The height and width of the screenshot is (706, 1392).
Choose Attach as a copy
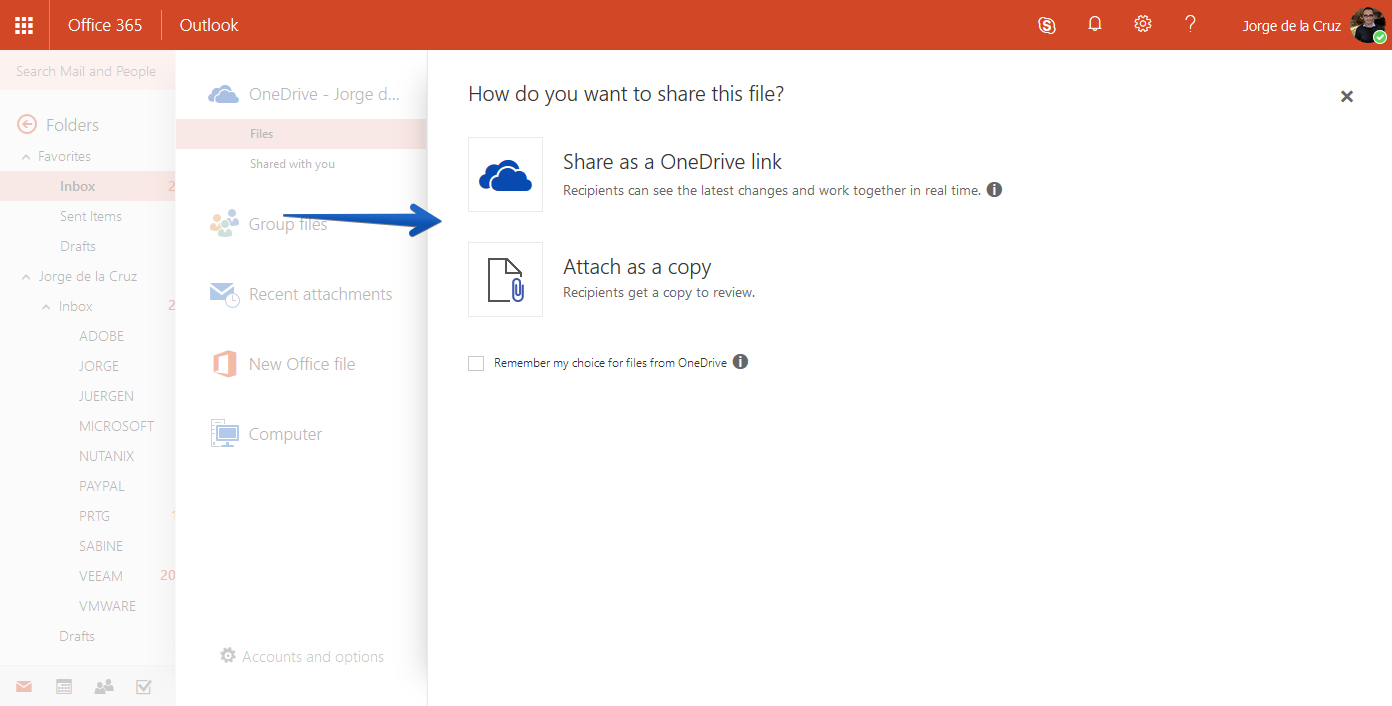click(637, 267)
